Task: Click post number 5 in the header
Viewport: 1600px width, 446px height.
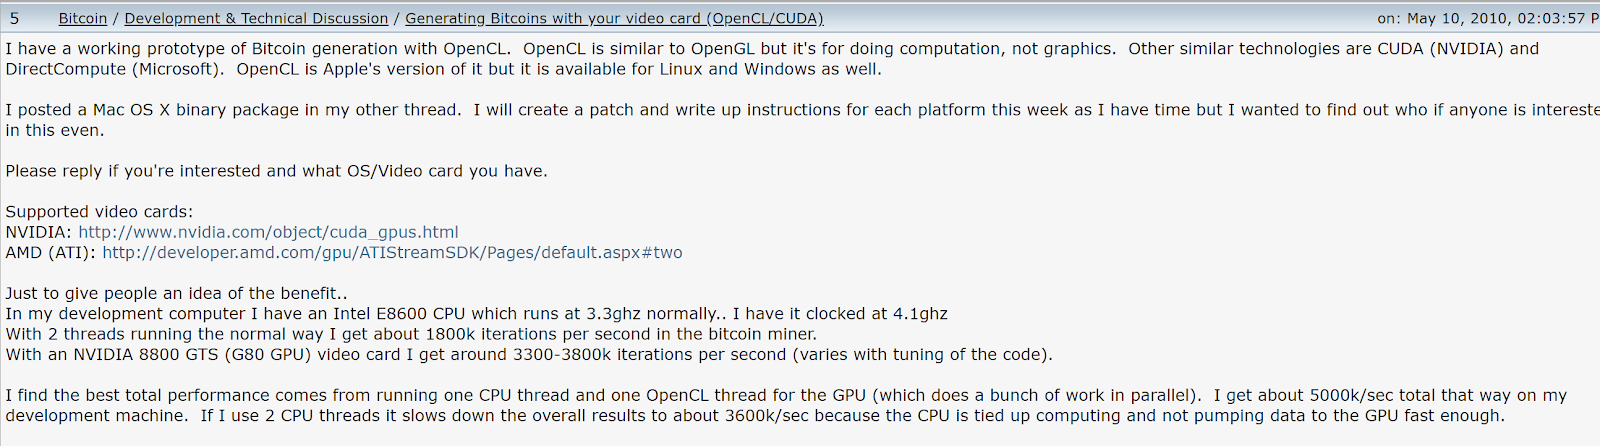Action: (x=14, y=18)
